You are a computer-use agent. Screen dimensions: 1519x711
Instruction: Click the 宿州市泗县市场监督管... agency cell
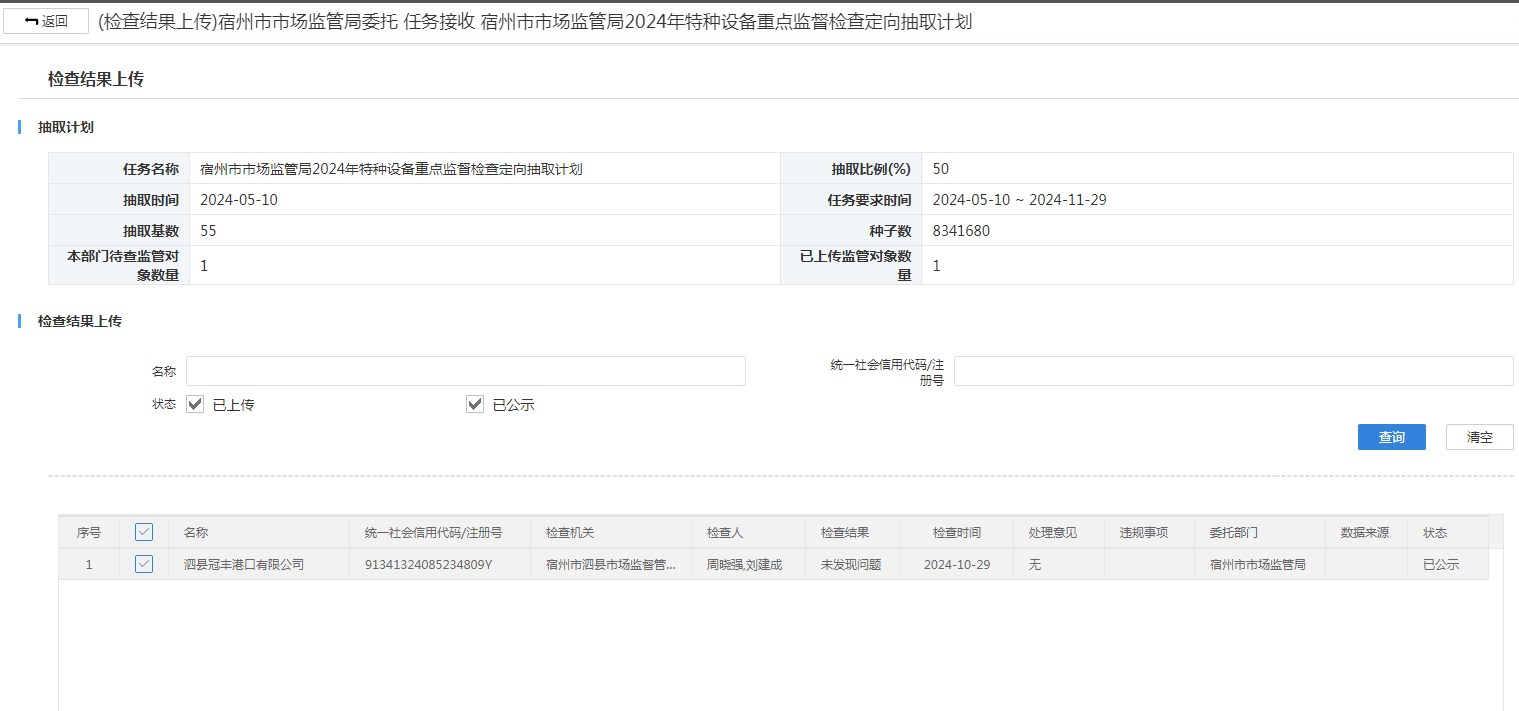[x=610, y=565]
